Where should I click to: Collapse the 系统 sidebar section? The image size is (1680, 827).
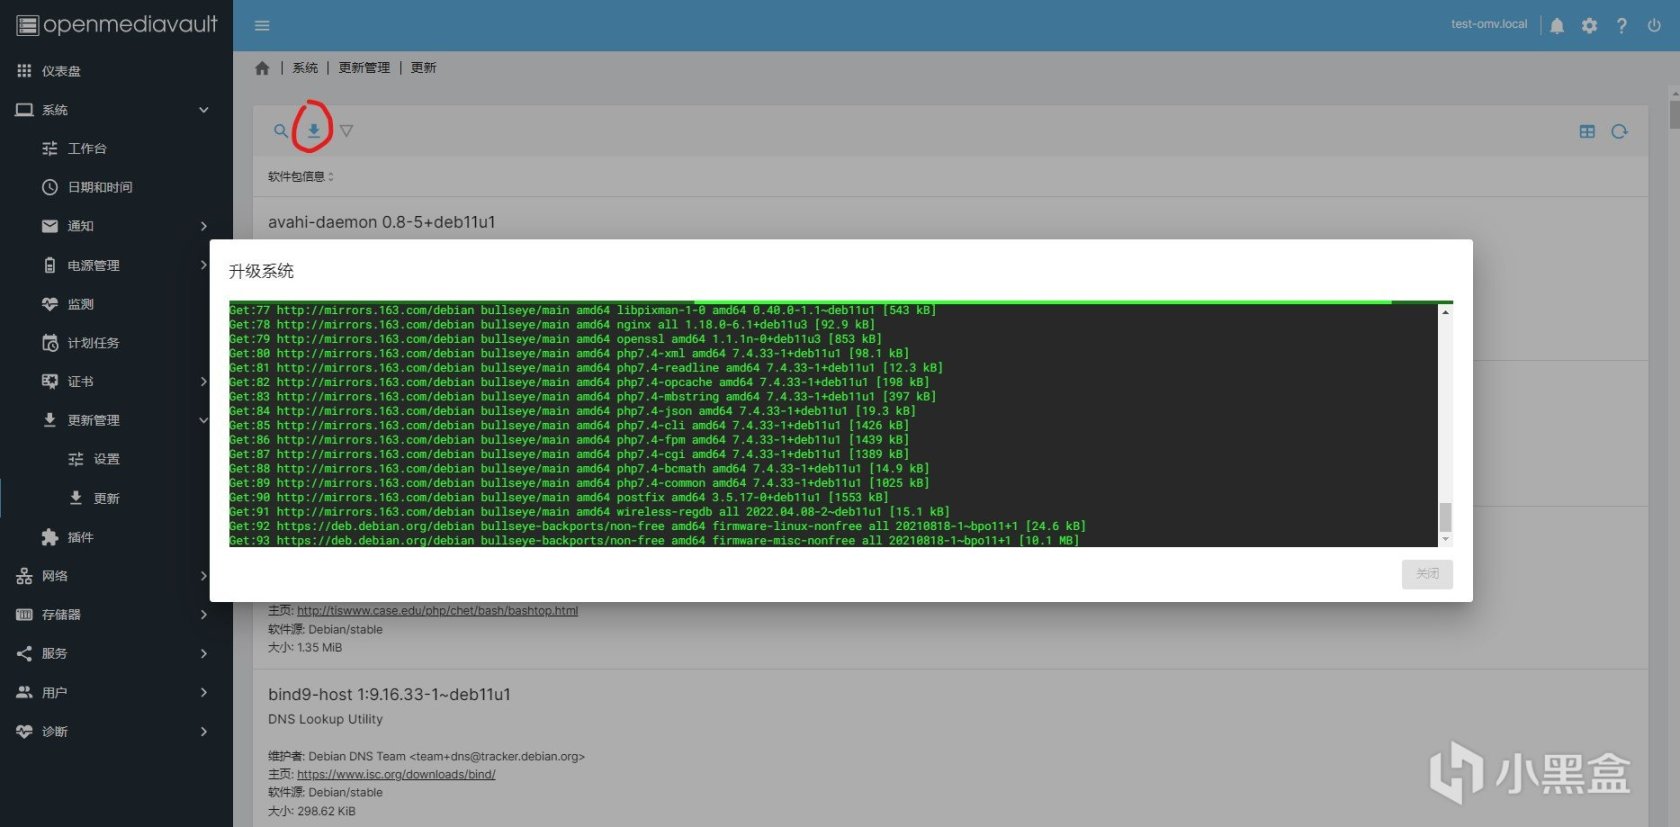116,110
